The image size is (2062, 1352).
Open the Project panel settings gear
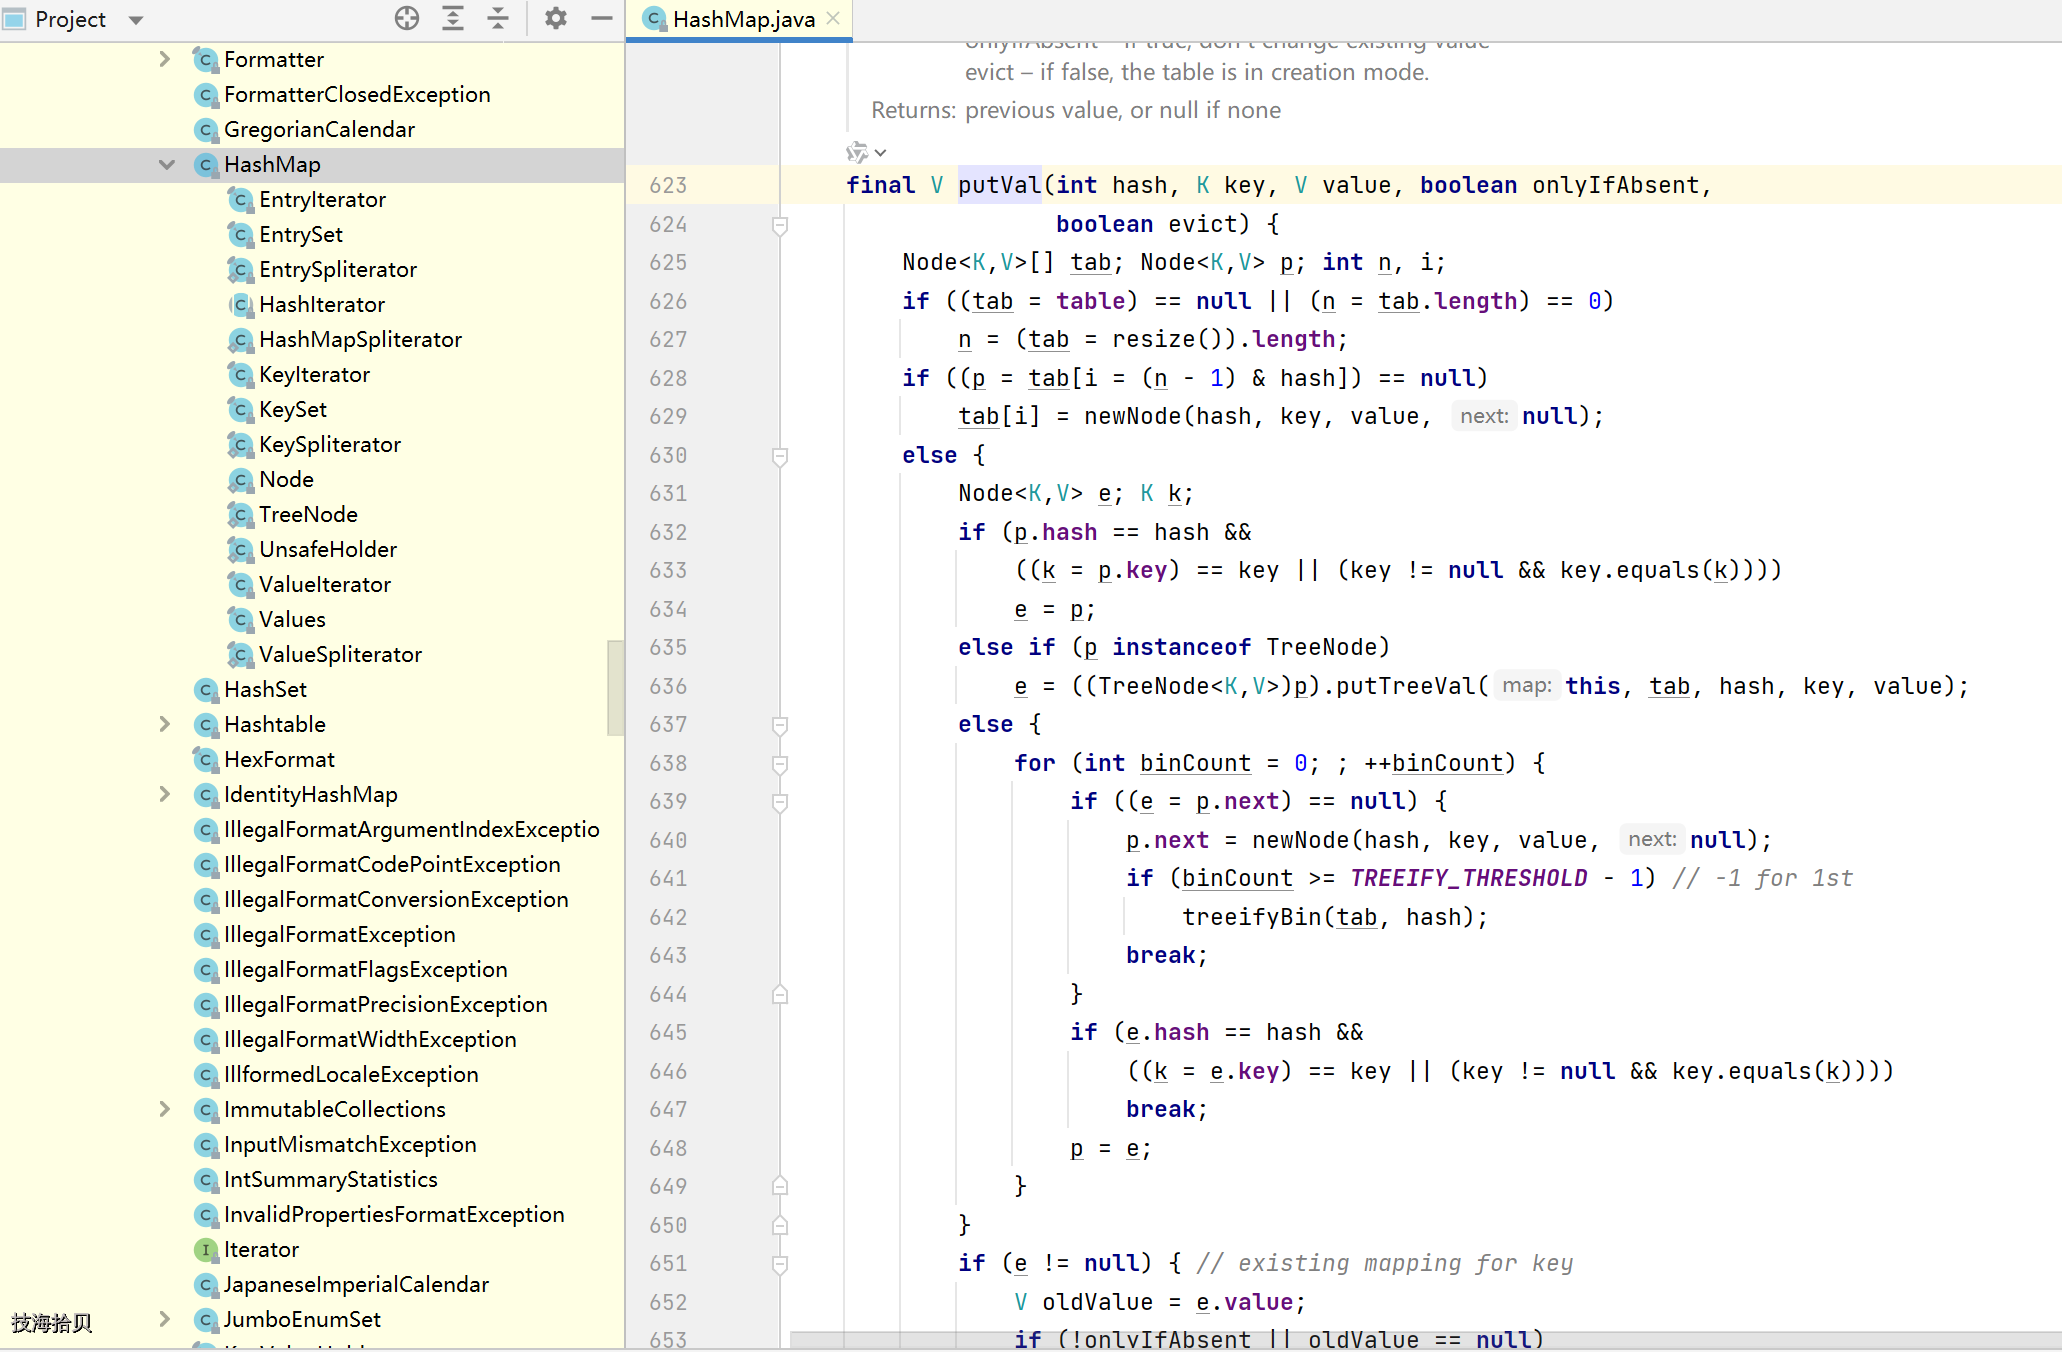click(556, 18)
